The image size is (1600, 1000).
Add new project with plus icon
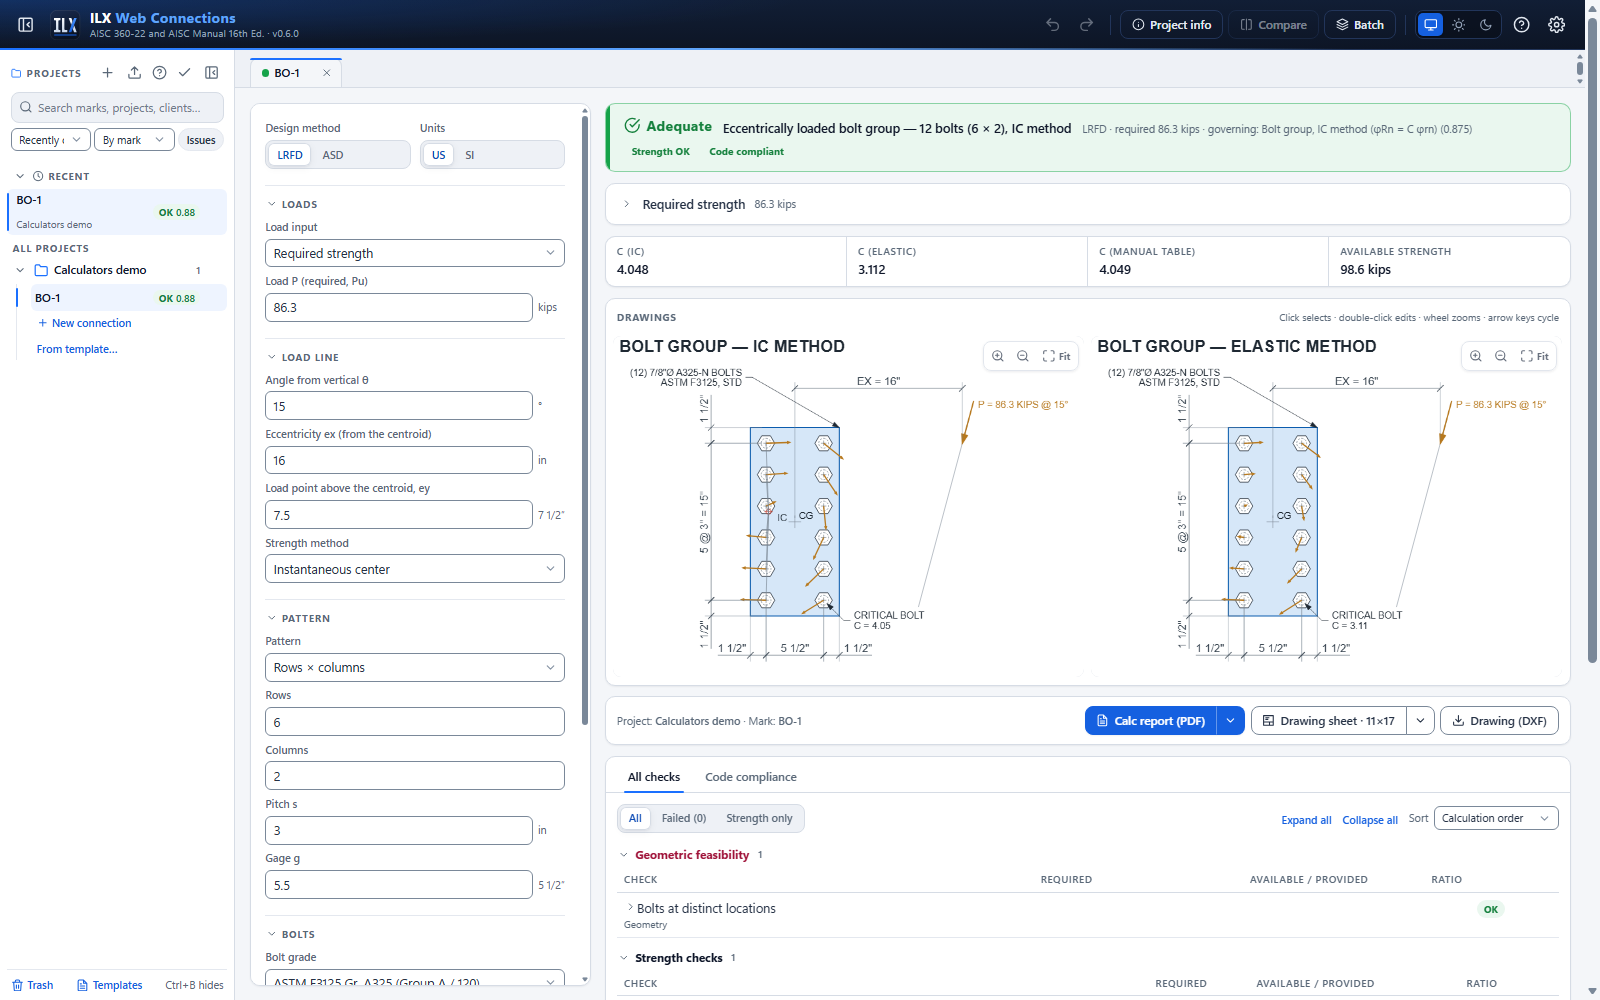tap(107, 73)
